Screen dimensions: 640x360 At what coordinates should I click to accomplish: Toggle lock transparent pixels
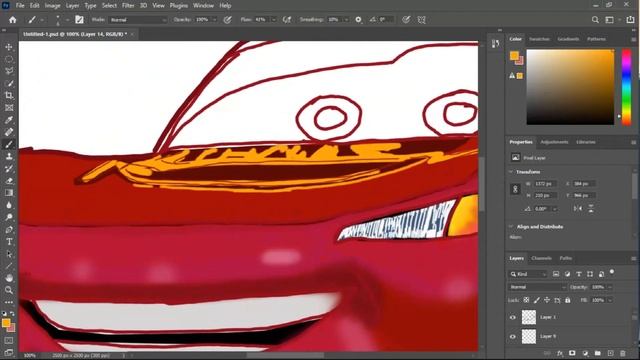tap(527, 300)
